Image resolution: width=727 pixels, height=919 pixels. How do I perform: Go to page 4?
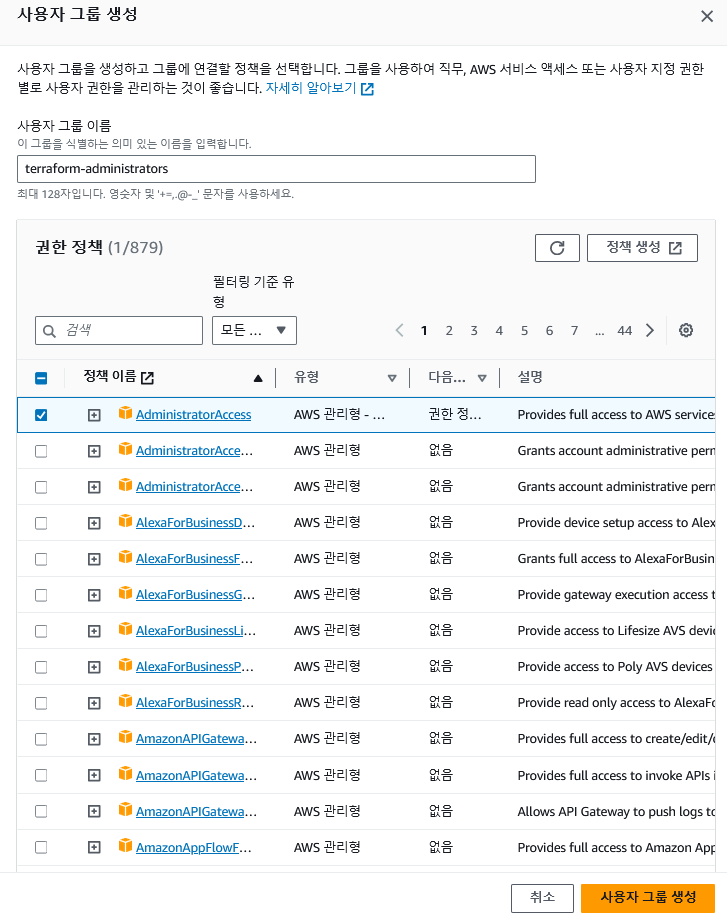click(499, 331)
